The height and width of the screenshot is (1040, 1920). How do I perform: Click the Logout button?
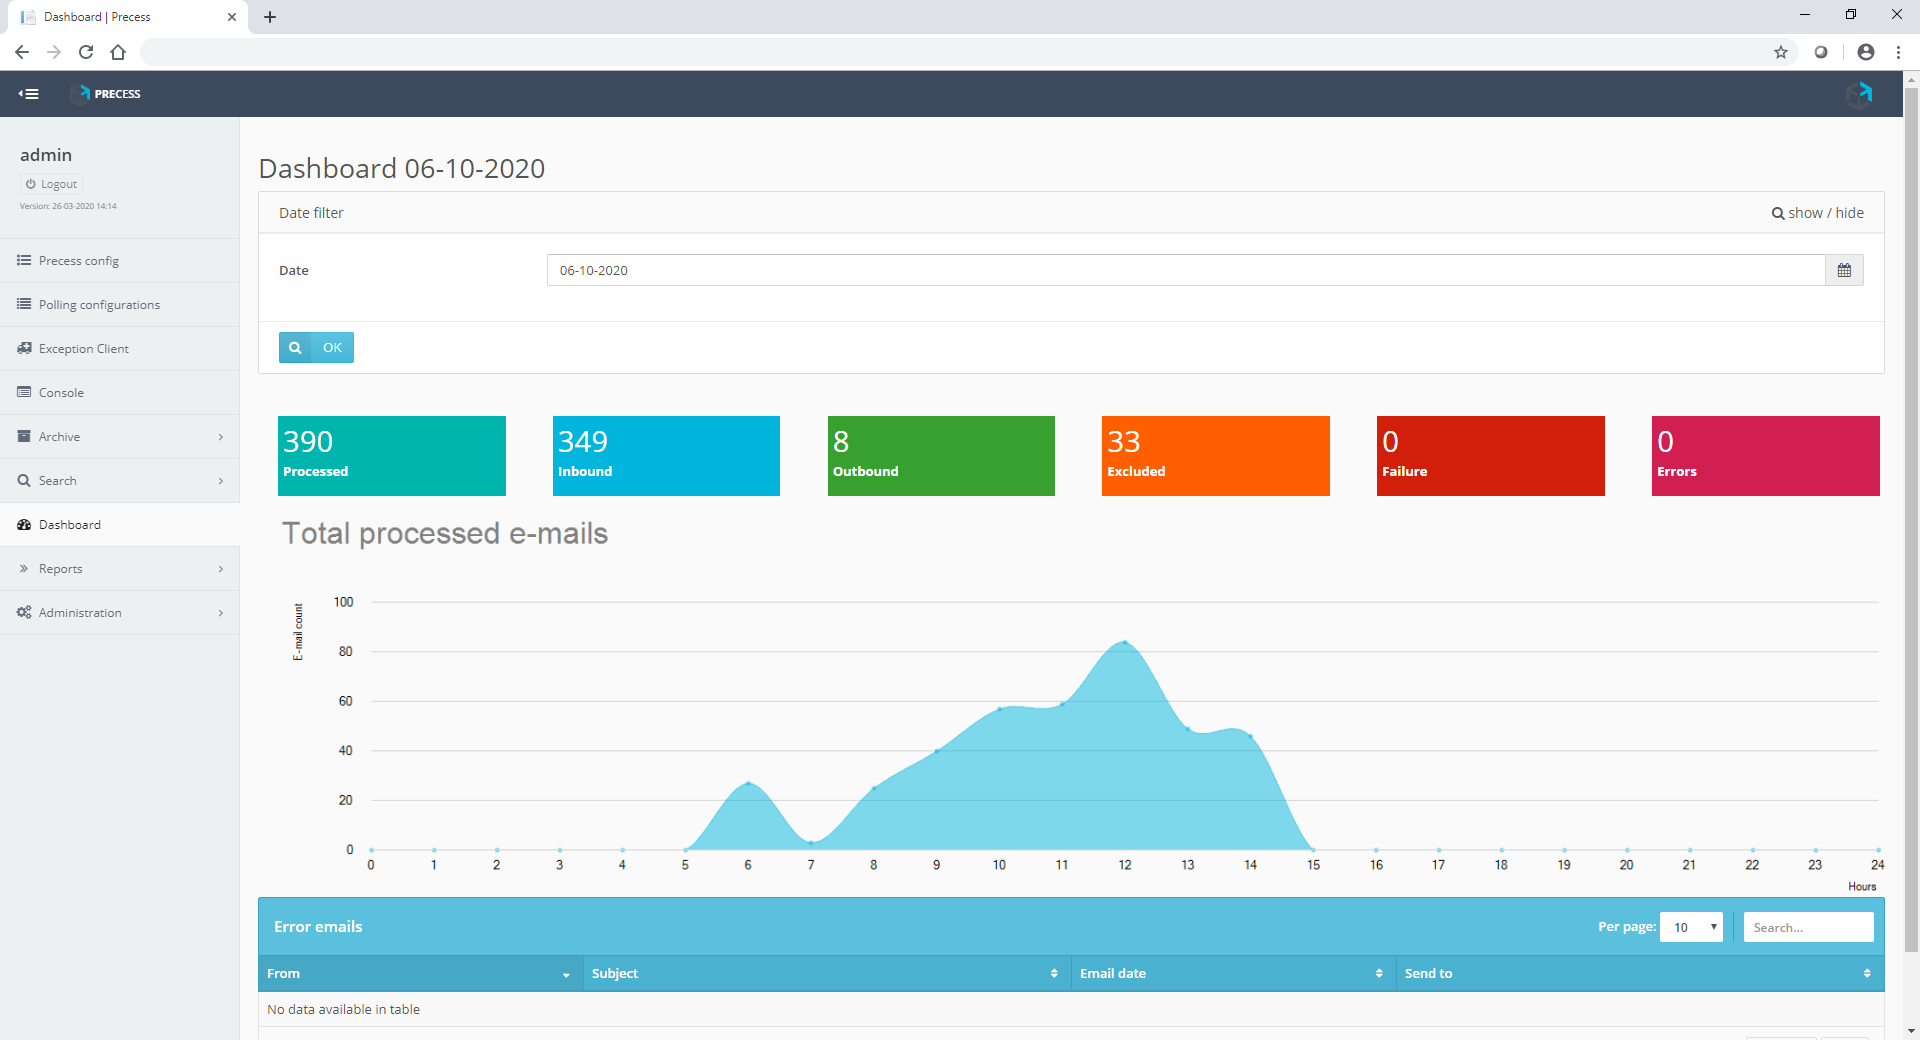(x=51, y=184)
